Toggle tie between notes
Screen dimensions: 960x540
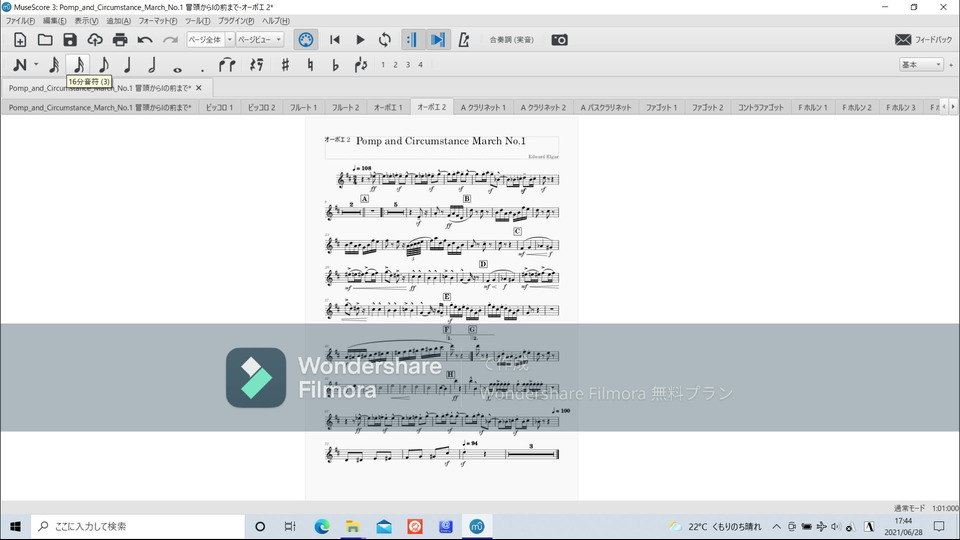click(x=227, y=65)
